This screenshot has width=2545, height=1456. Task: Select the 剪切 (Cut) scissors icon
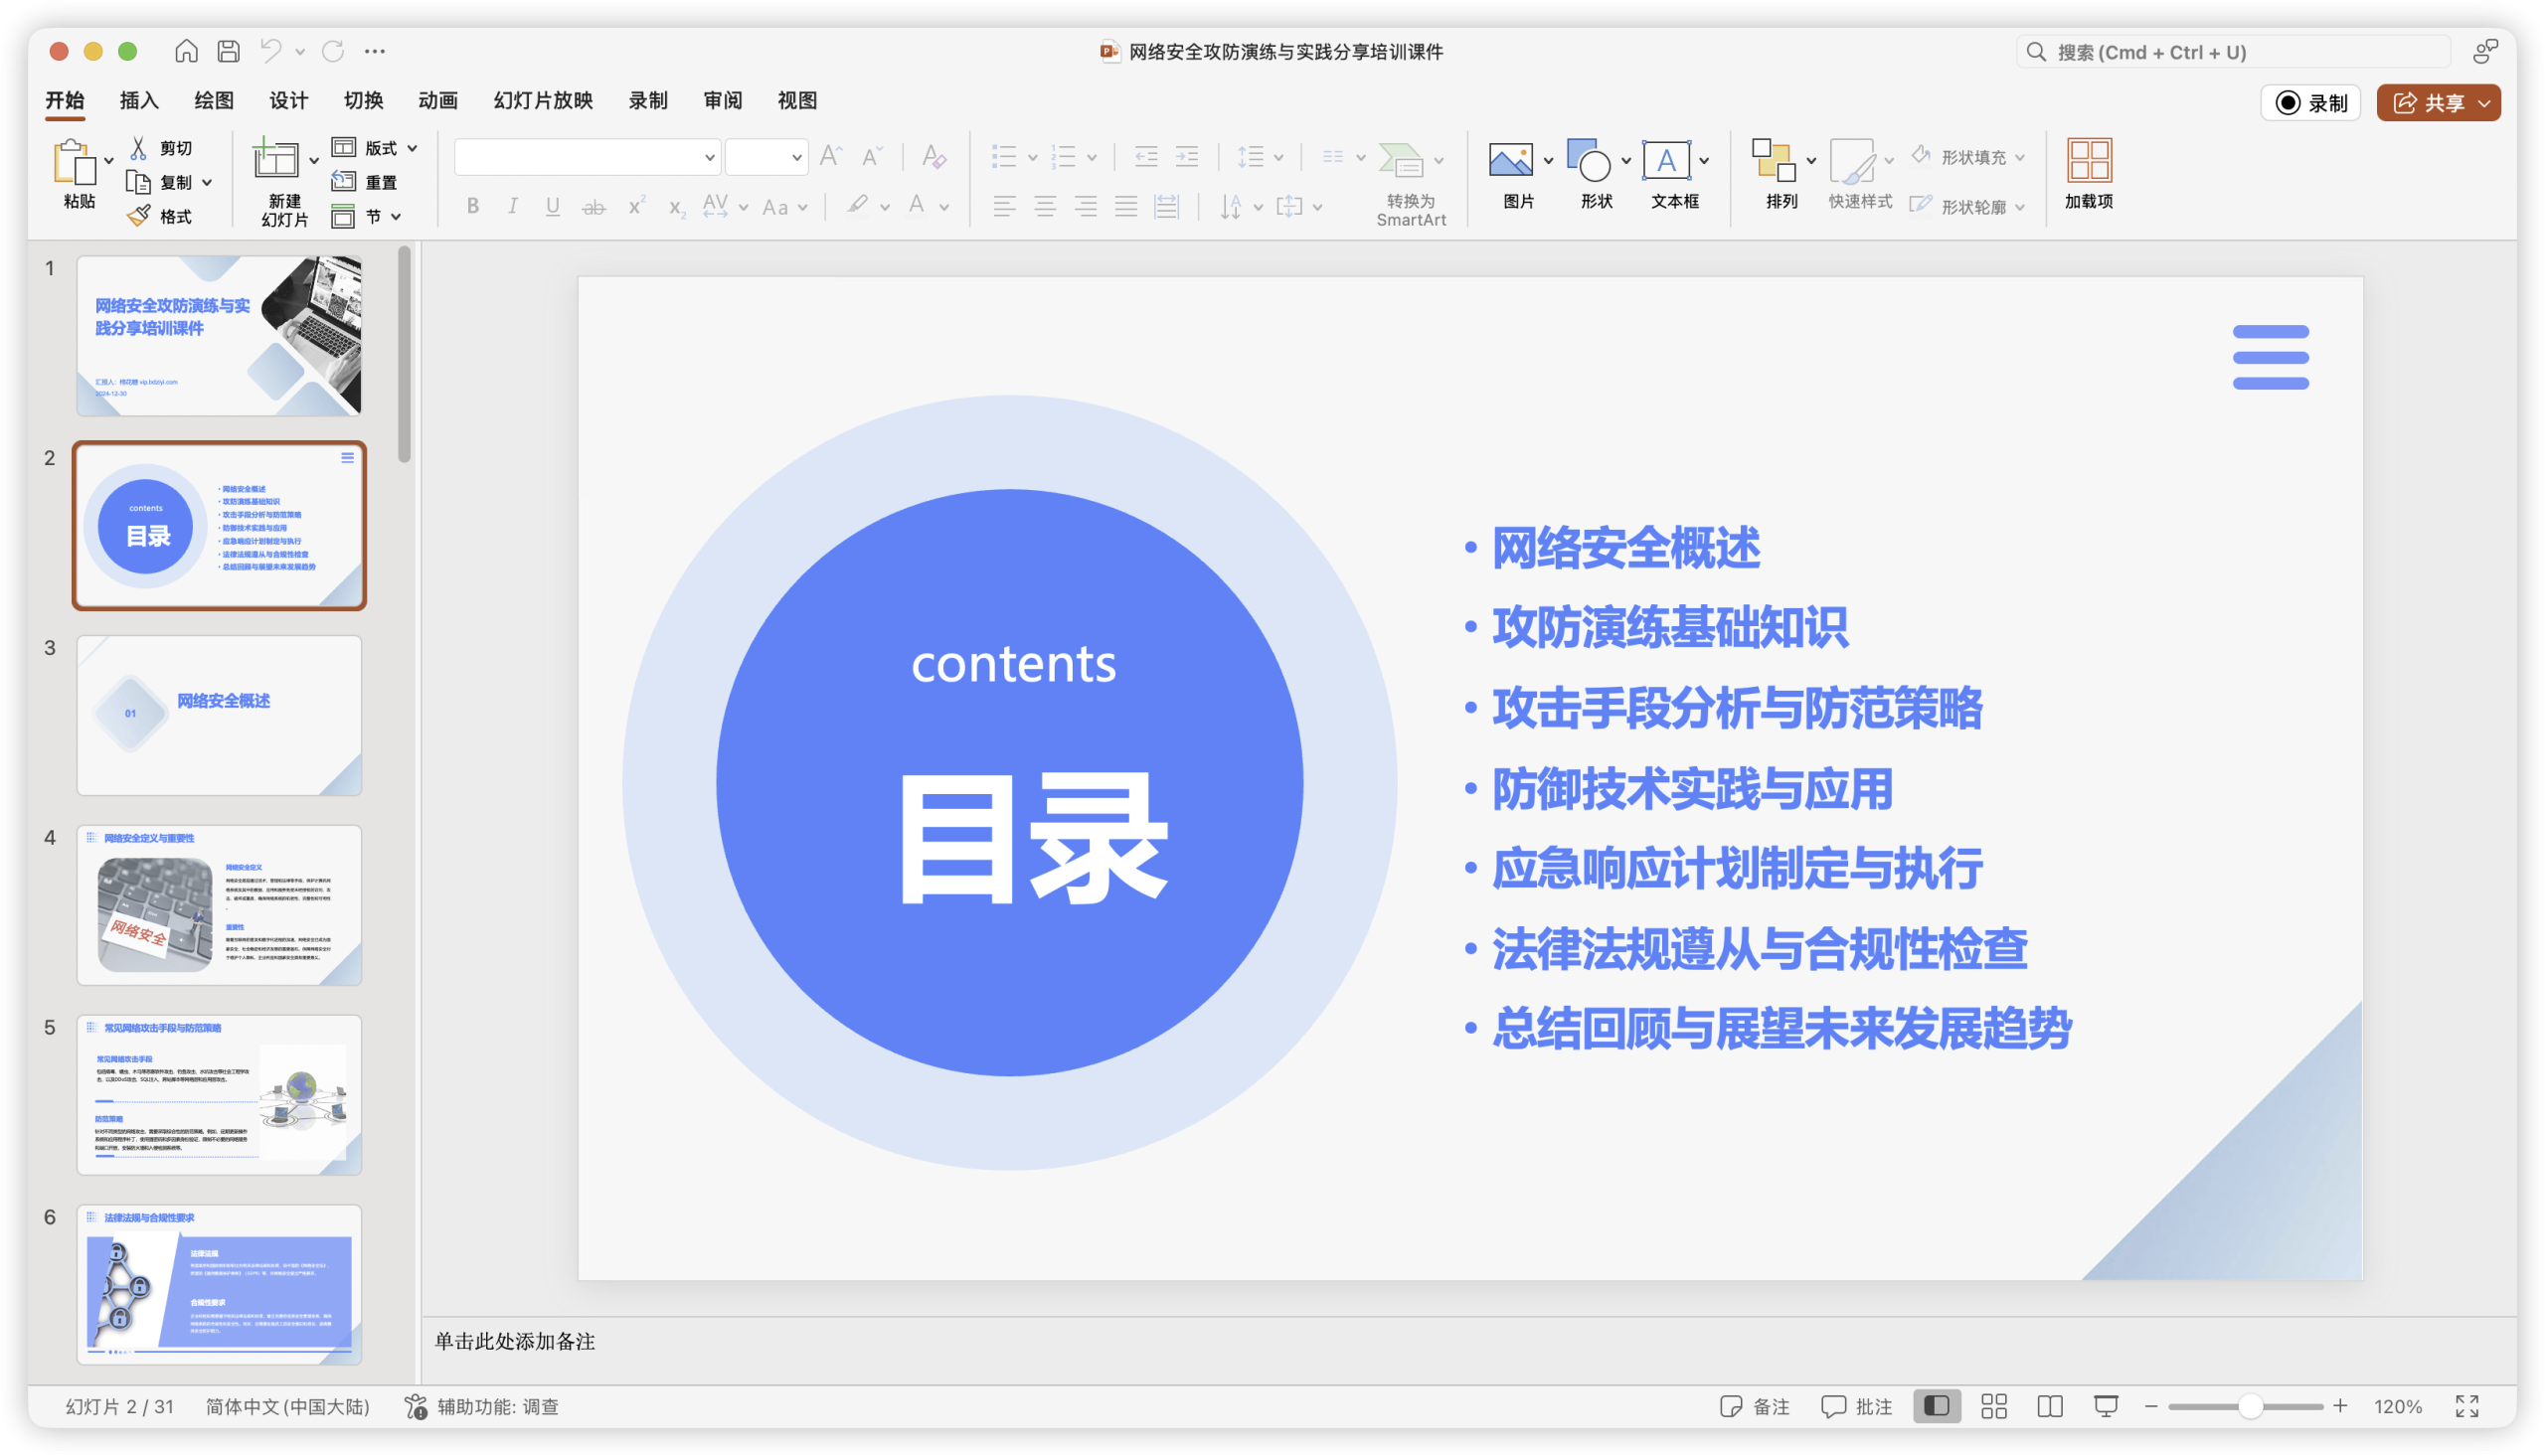140,148
